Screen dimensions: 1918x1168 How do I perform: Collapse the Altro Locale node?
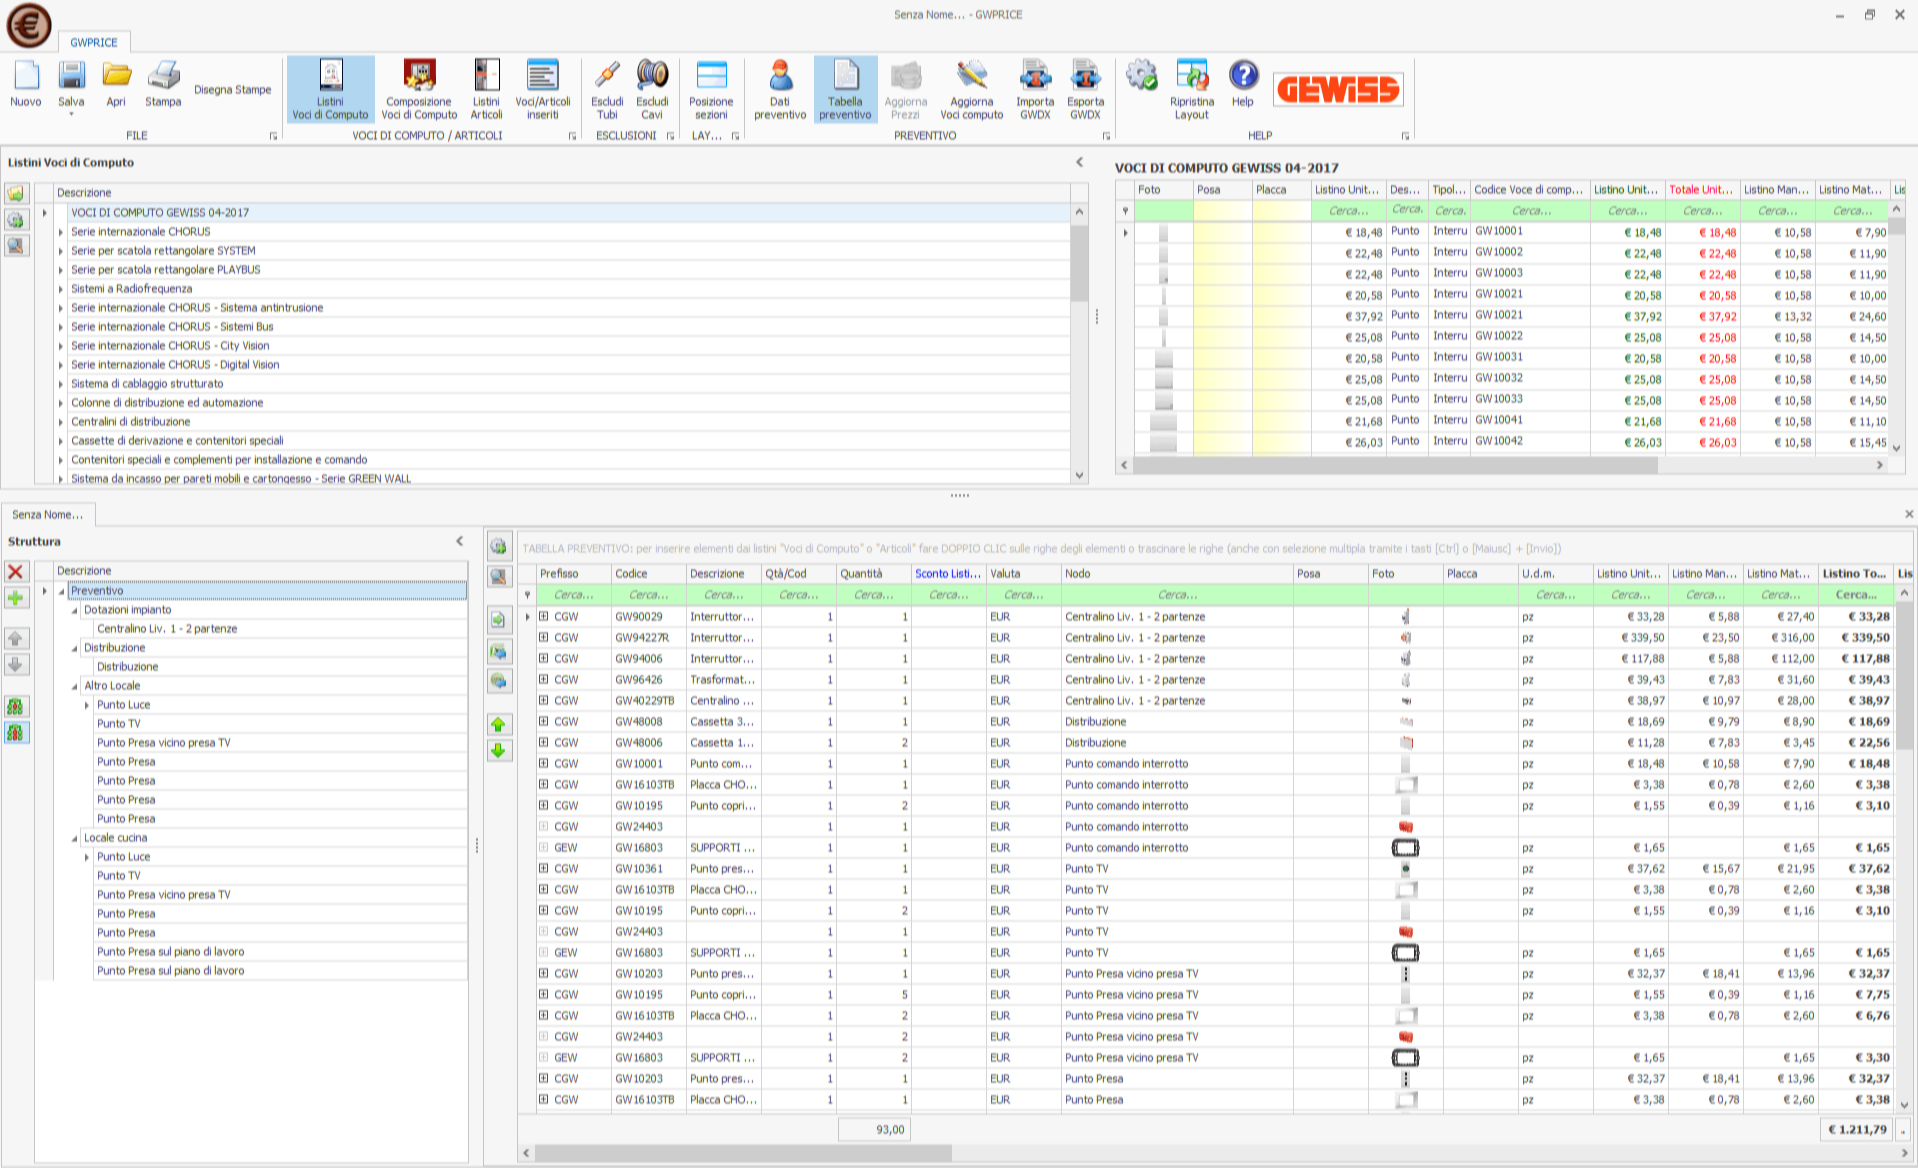(x=75, y=686)
